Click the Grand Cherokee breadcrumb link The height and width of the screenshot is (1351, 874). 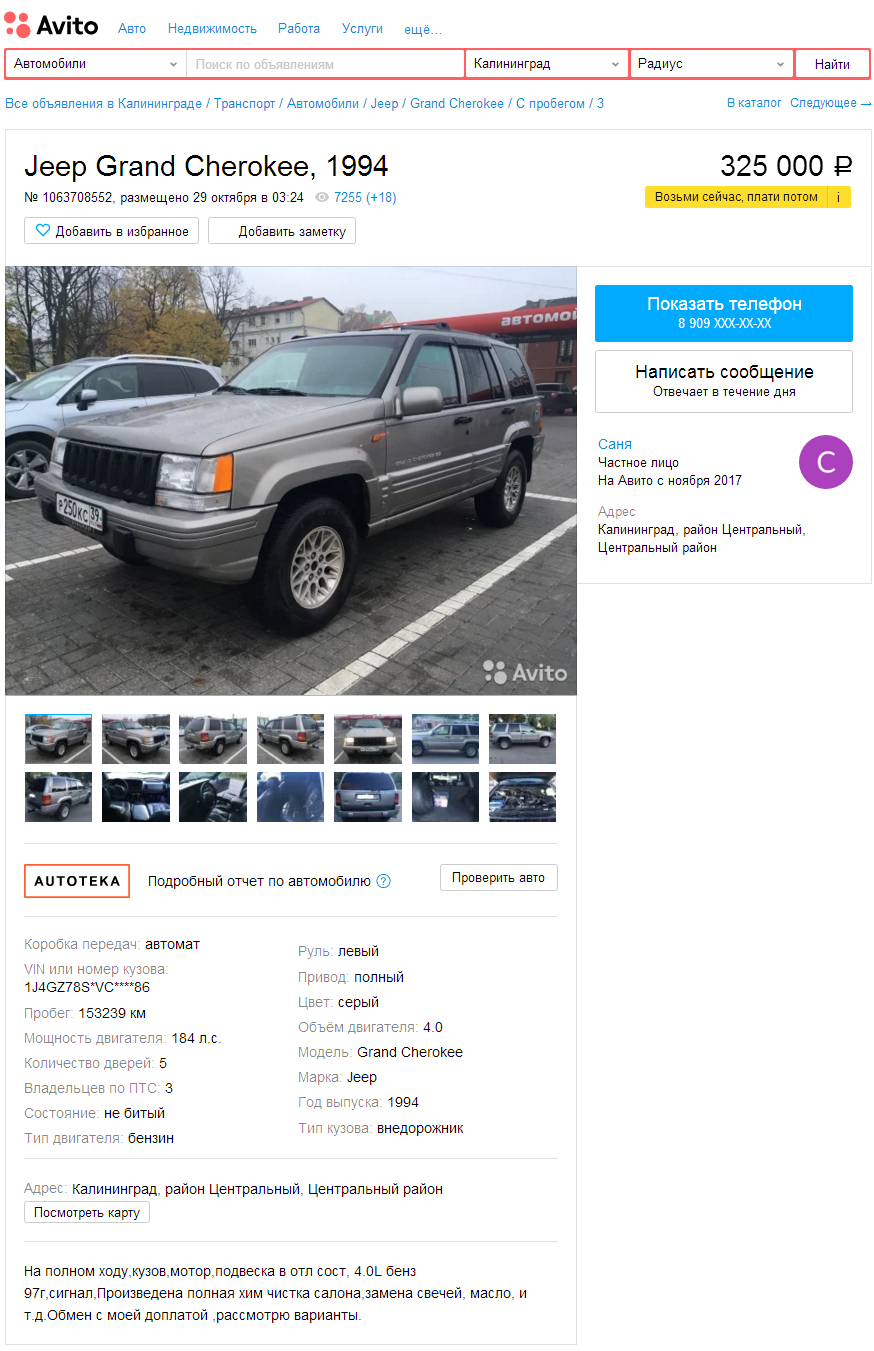(x=457, y=103)
